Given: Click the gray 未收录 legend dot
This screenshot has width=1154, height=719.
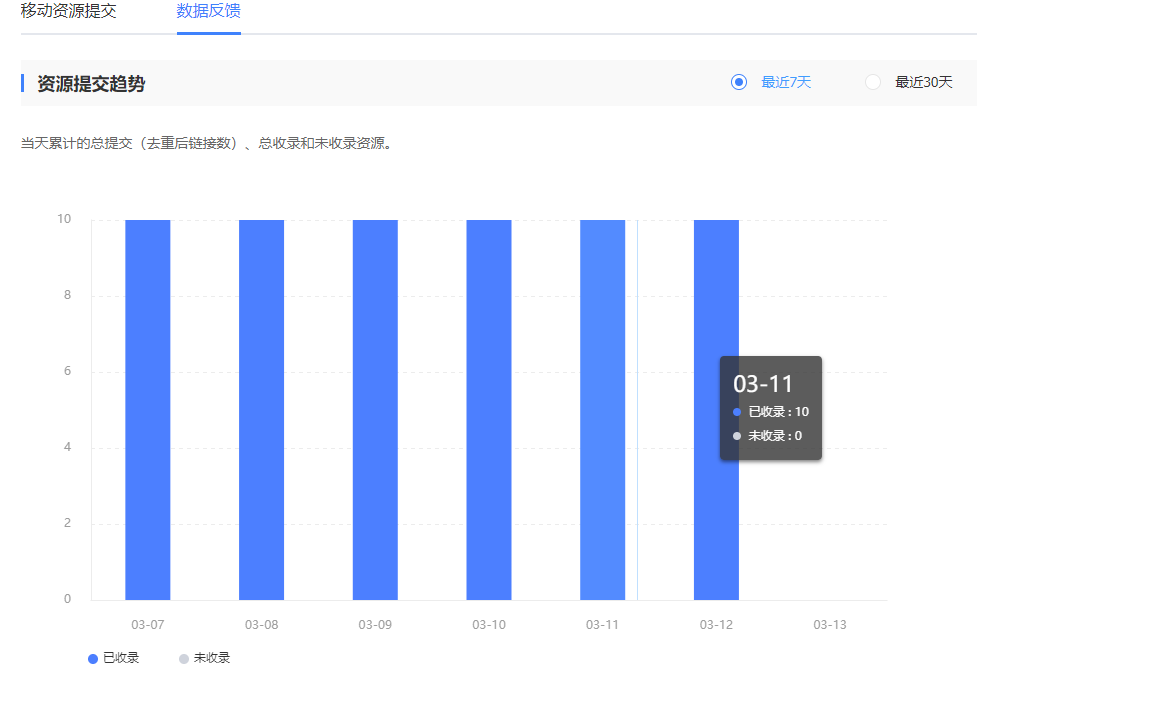Looking at the screenshot, I should tap(182, 657).
